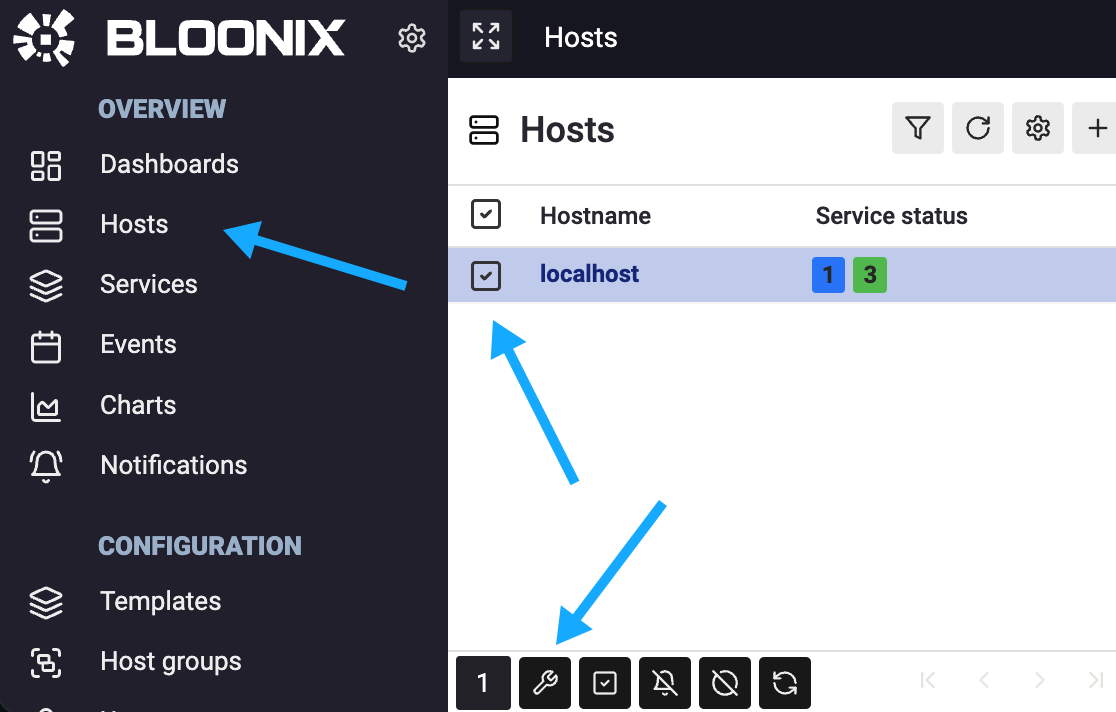Click the selected-count button showing 1
The image size is (1116, 712).
pyautogui.click(x=483, y=683)
